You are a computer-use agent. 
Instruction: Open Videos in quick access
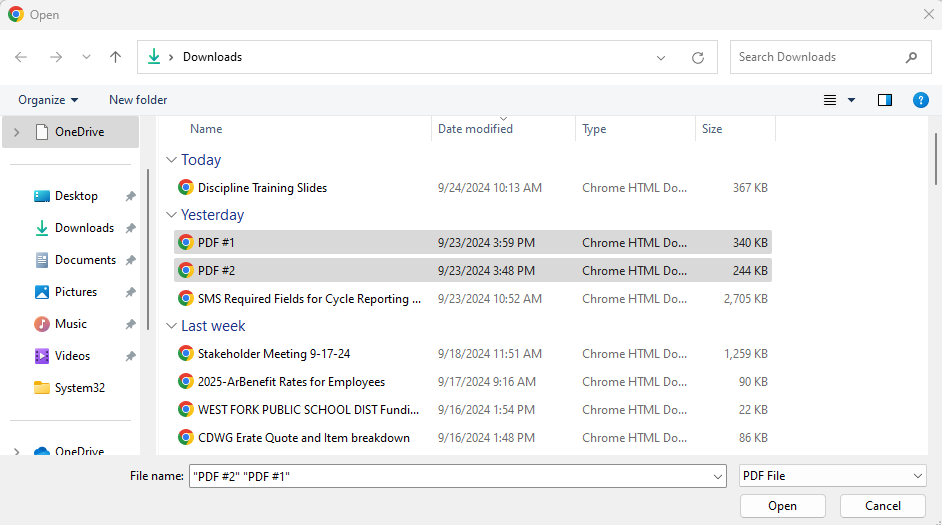point(72,356)
